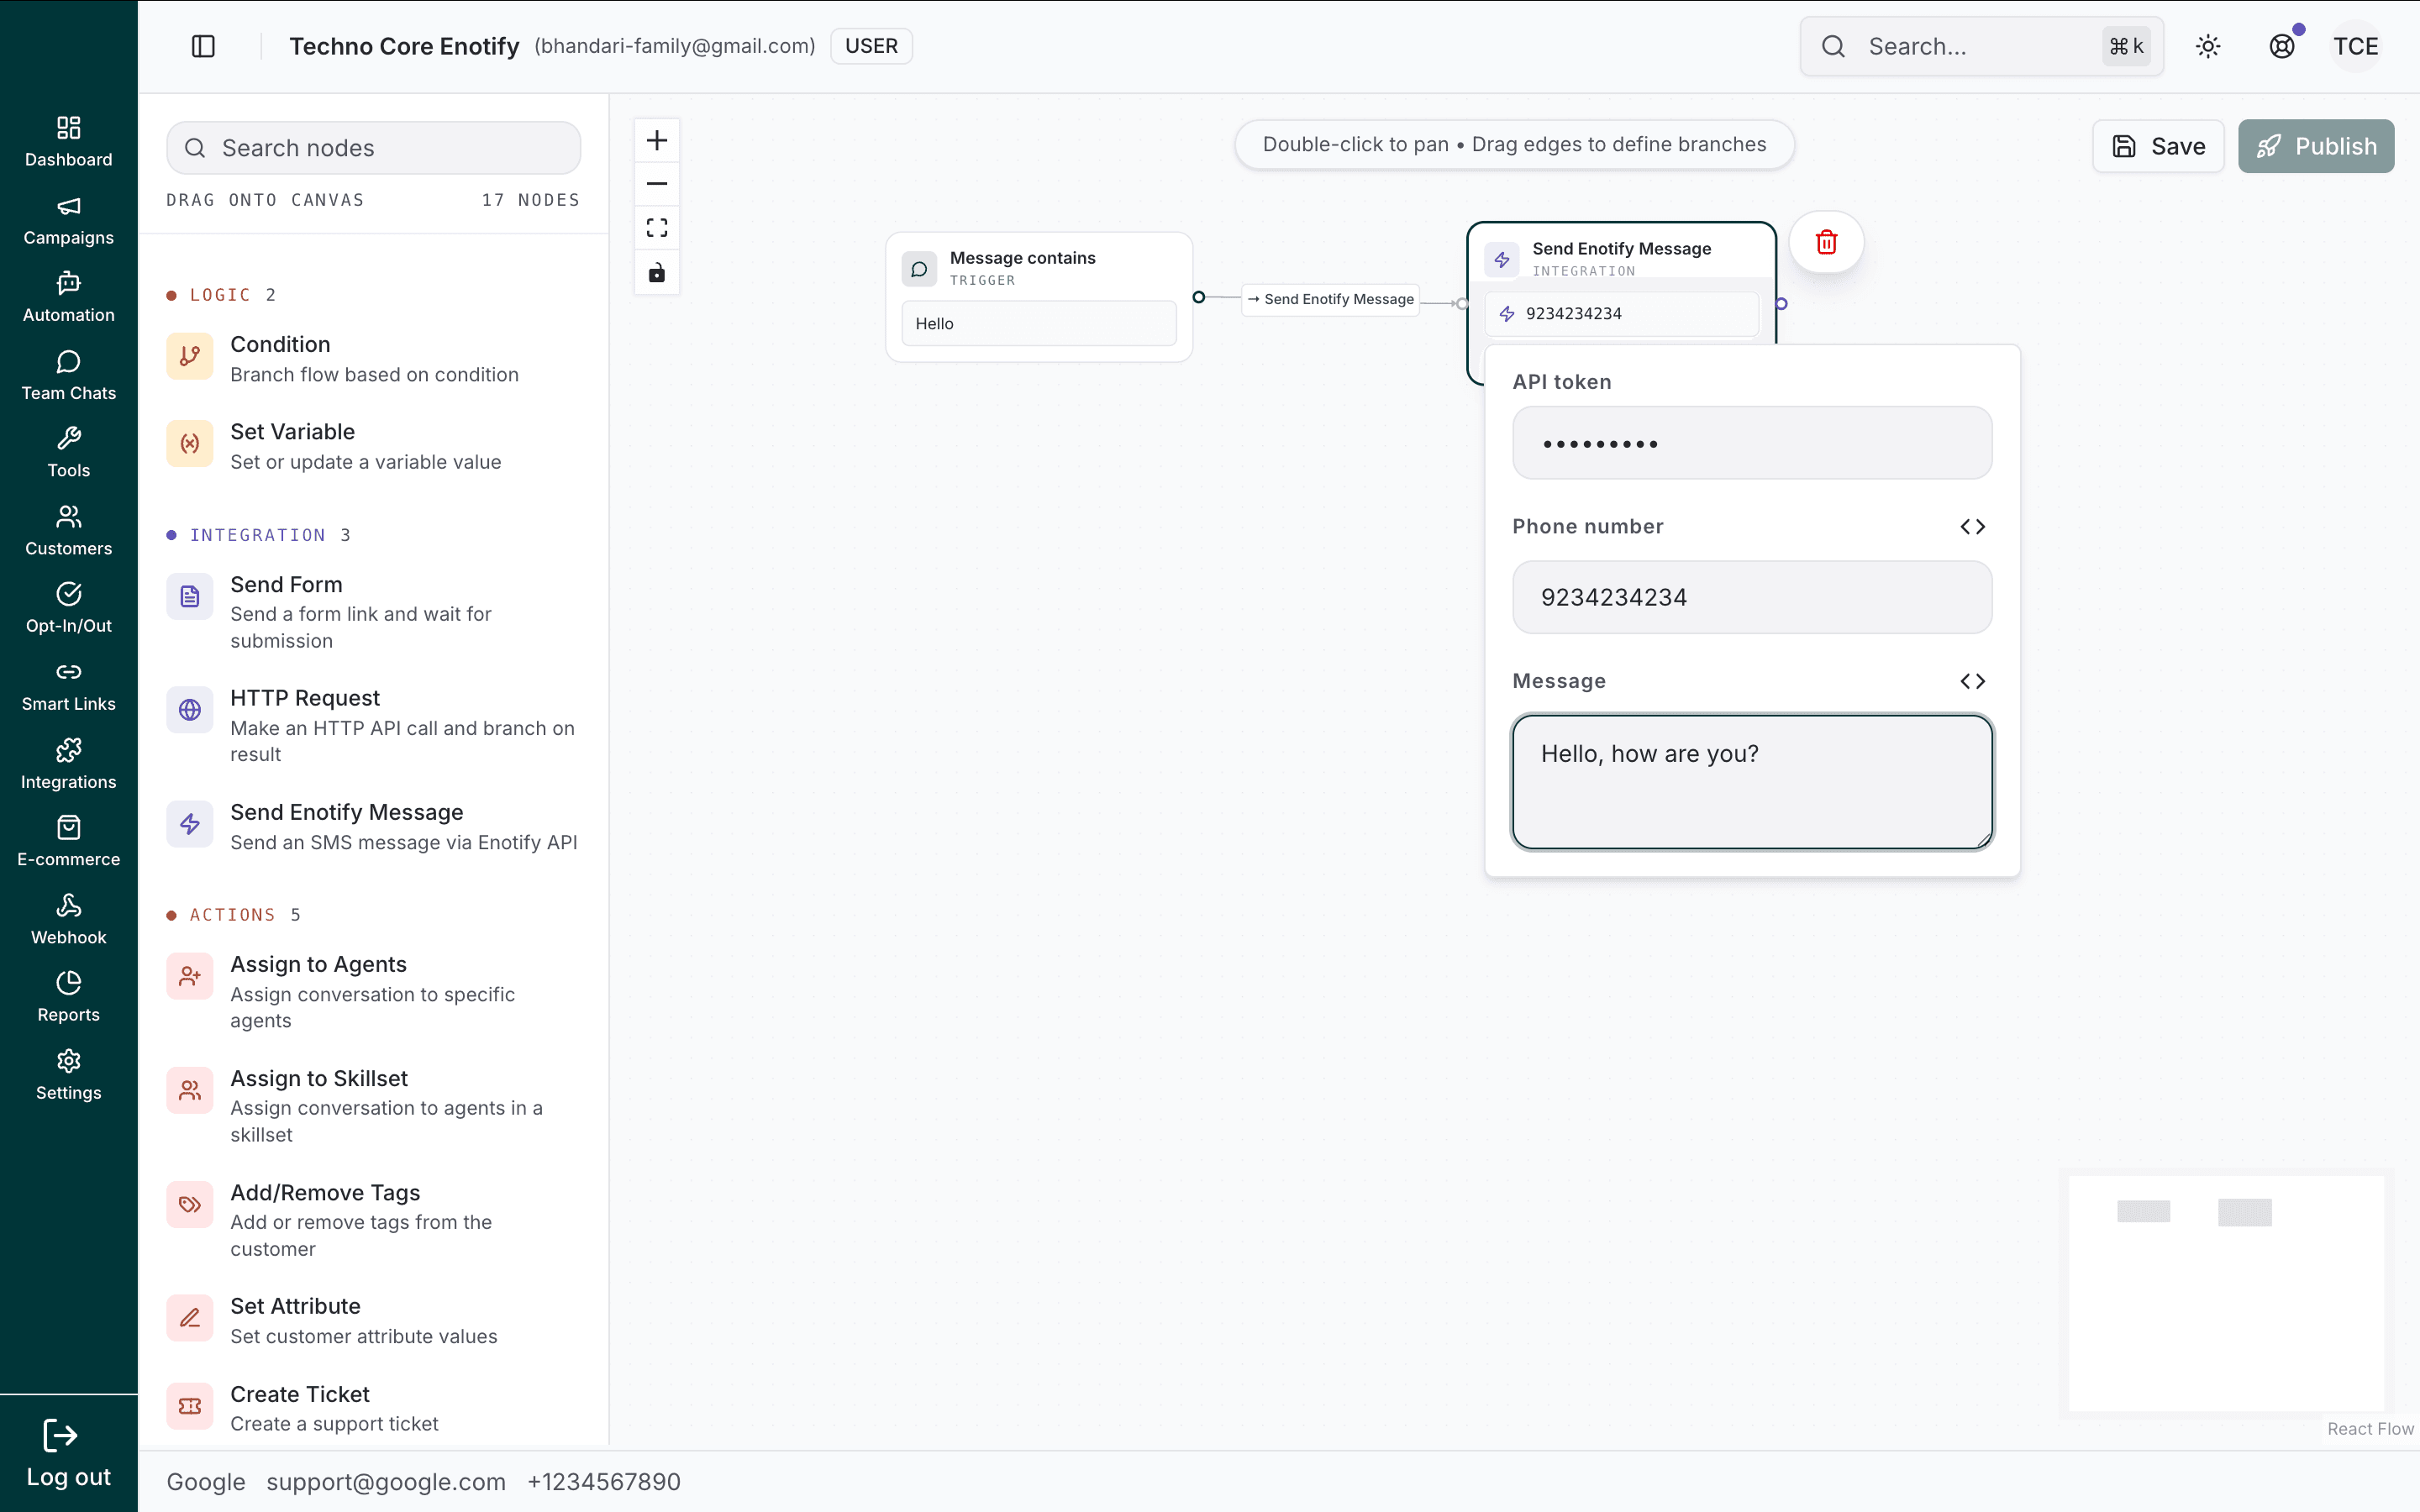This screenshot has width=2420, height=1512.
Task: Click the Techno Core Enotify title
Action: pyautogui.click(x=404, y=46)
